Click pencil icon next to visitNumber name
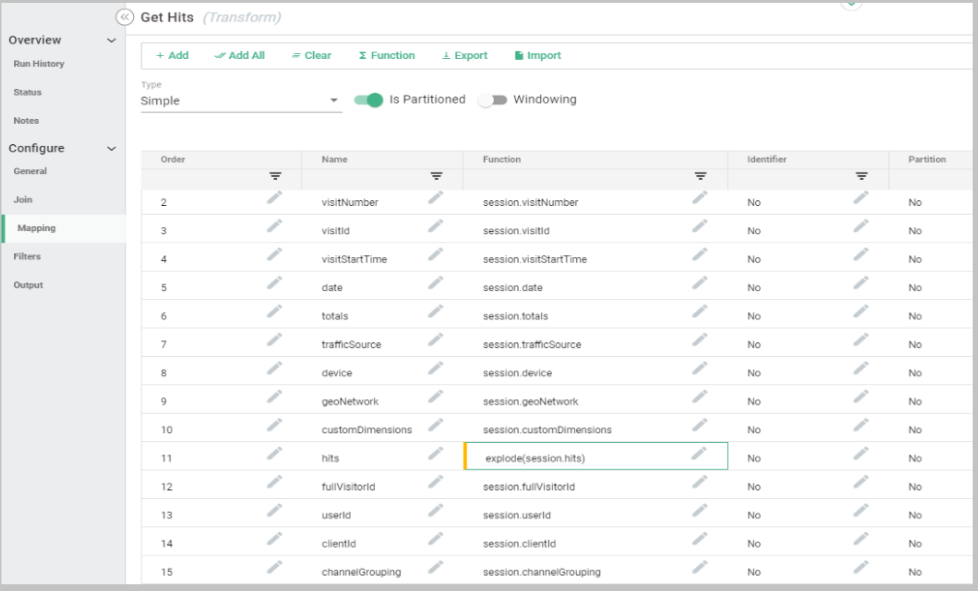The width and height of the screenshot is (978, 591). 435,199
